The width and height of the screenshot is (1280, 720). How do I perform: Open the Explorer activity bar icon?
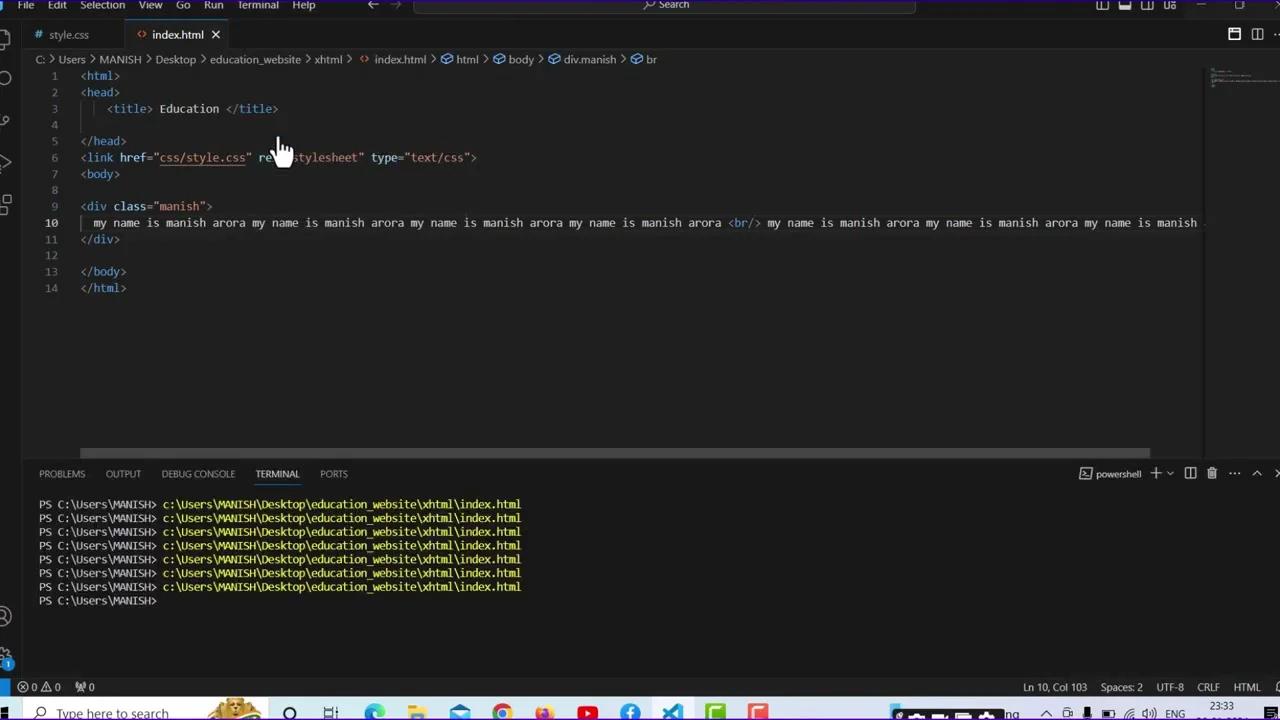pyautogui.click(x=6, y=38)
